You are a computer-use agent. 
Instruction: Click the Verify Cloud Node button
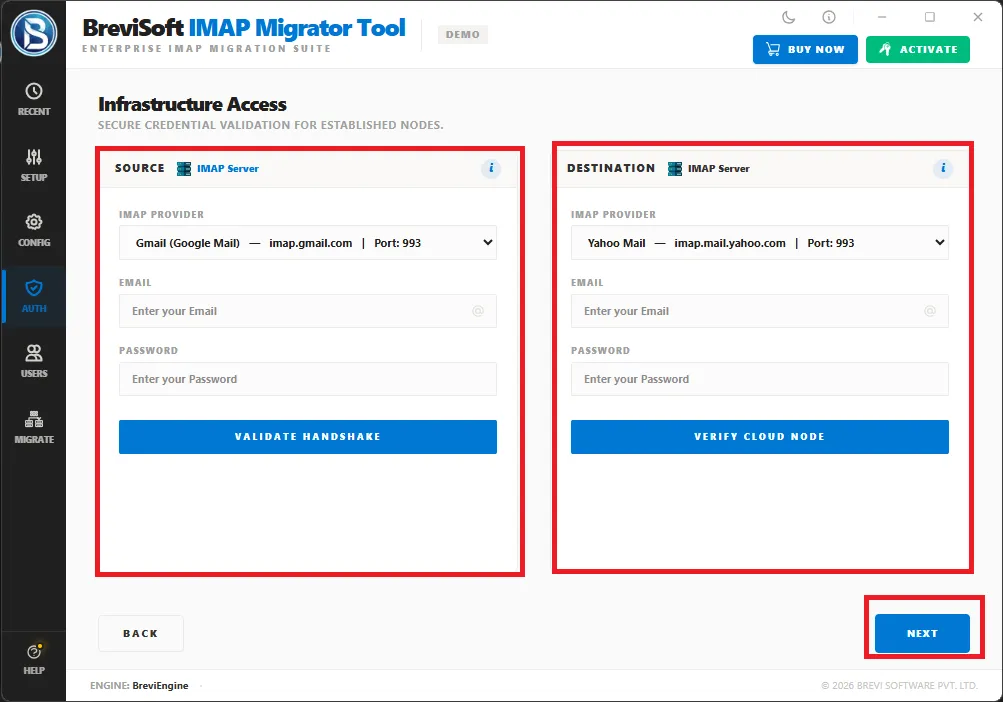[760, 437]
